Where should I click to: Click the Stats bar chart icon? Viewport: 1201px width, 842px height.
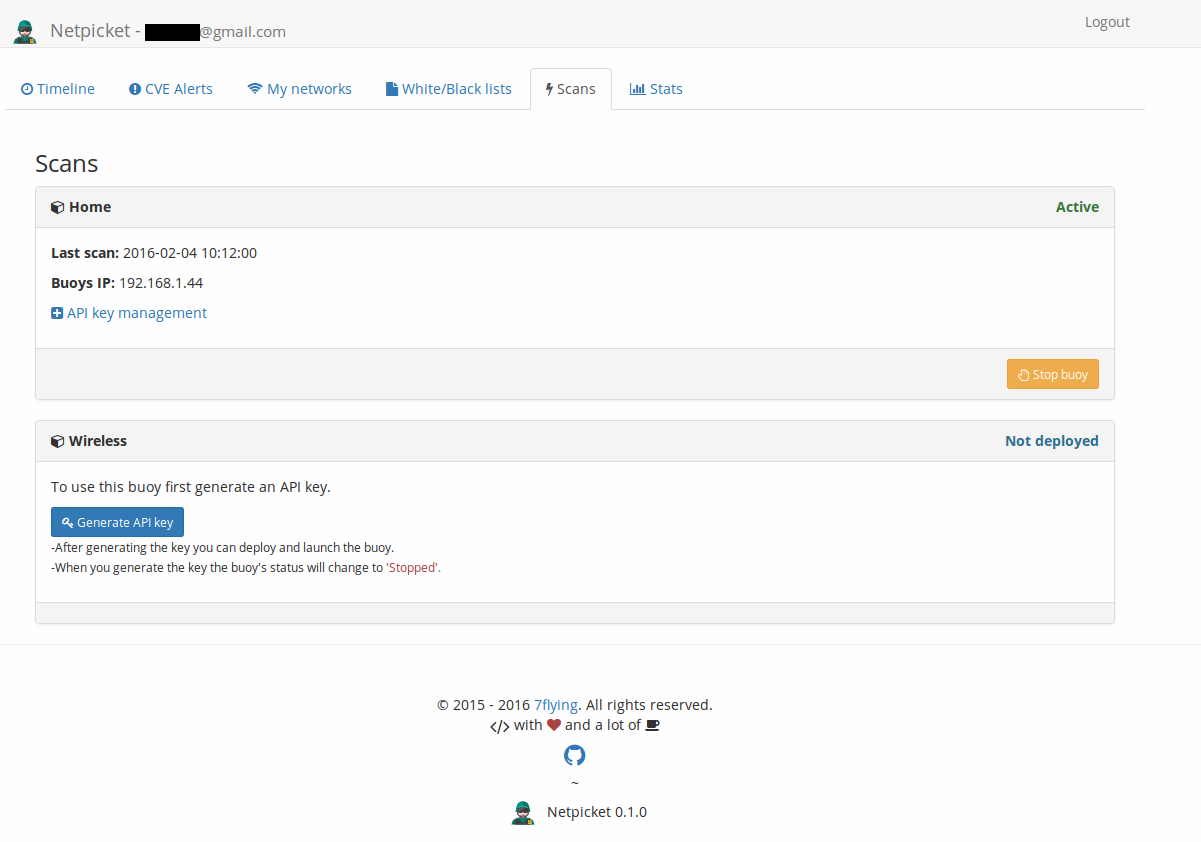click(637, 89)
